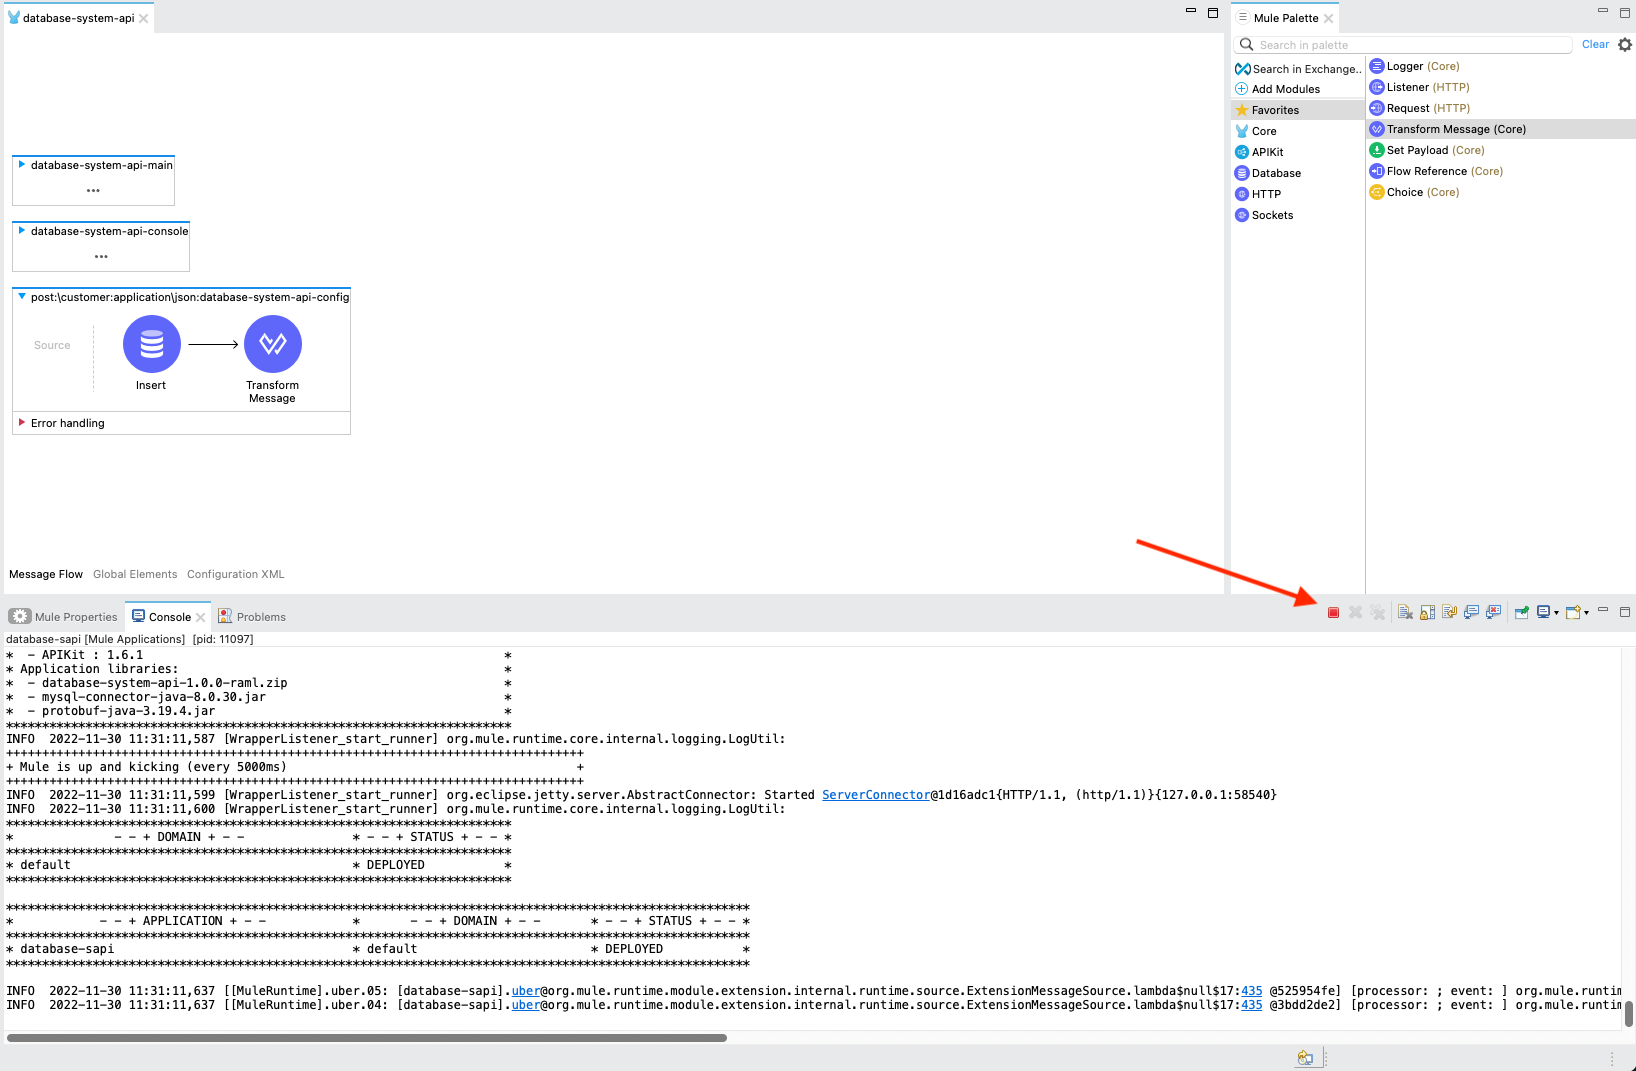Open the Problems tab
This screenshot has width=1636, height=1071.
(x=260, y=617)
